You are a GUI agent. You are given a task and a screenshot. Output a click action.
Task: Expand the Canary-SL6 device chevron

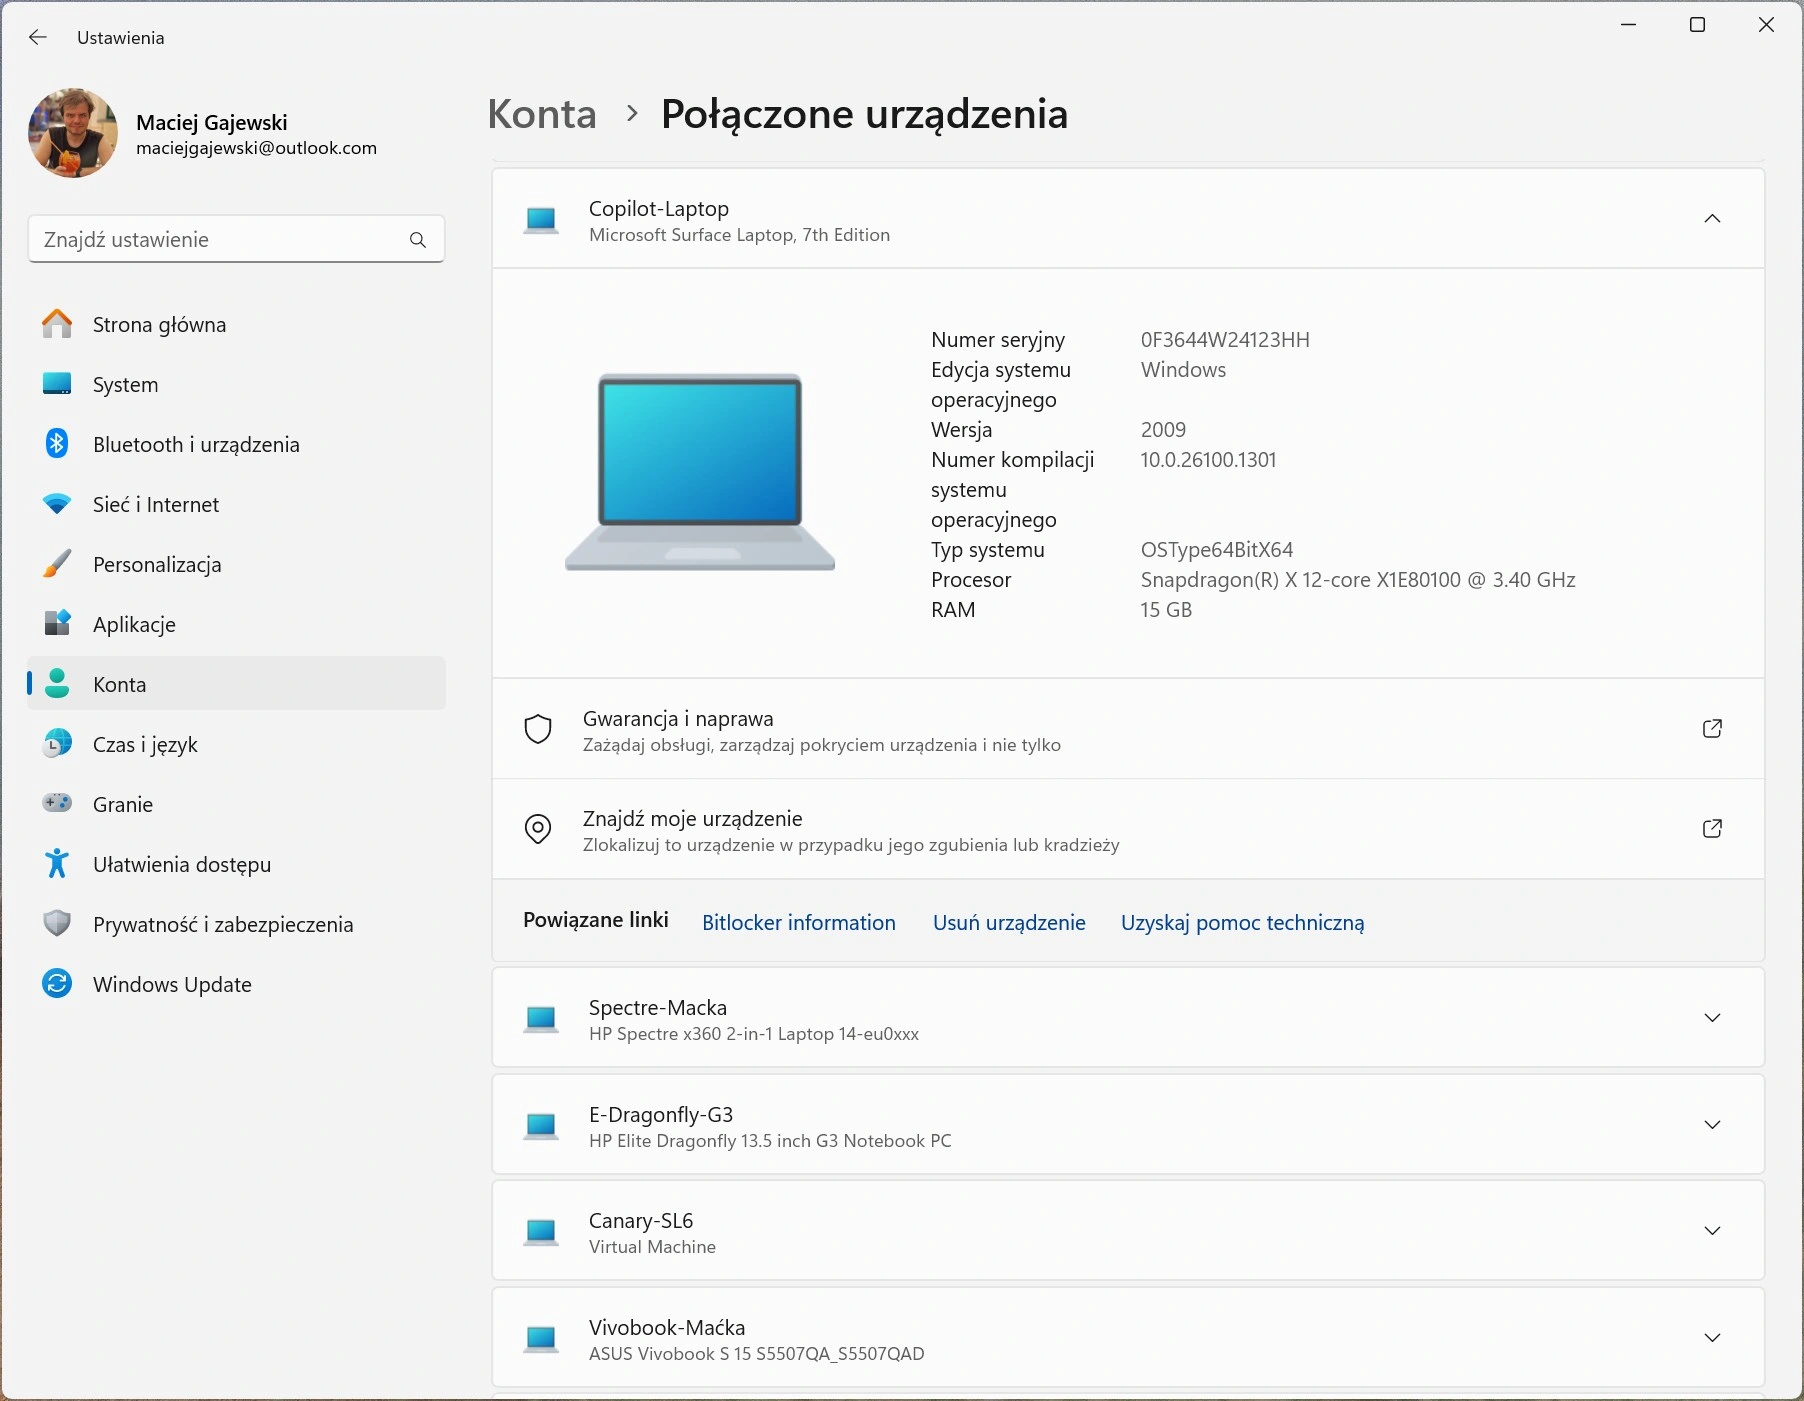tap(1712, 1231)
